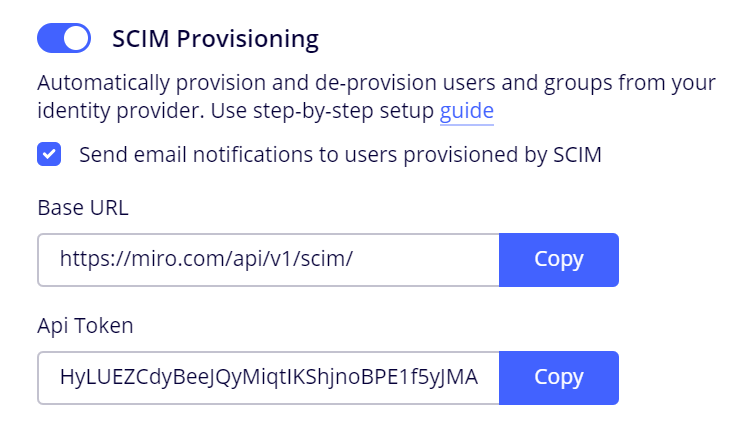This screenshot has width=748, height=445.
Task: Click the SCIM Provisioning heading
Action: pyautogui.click(x=215, y=39)
